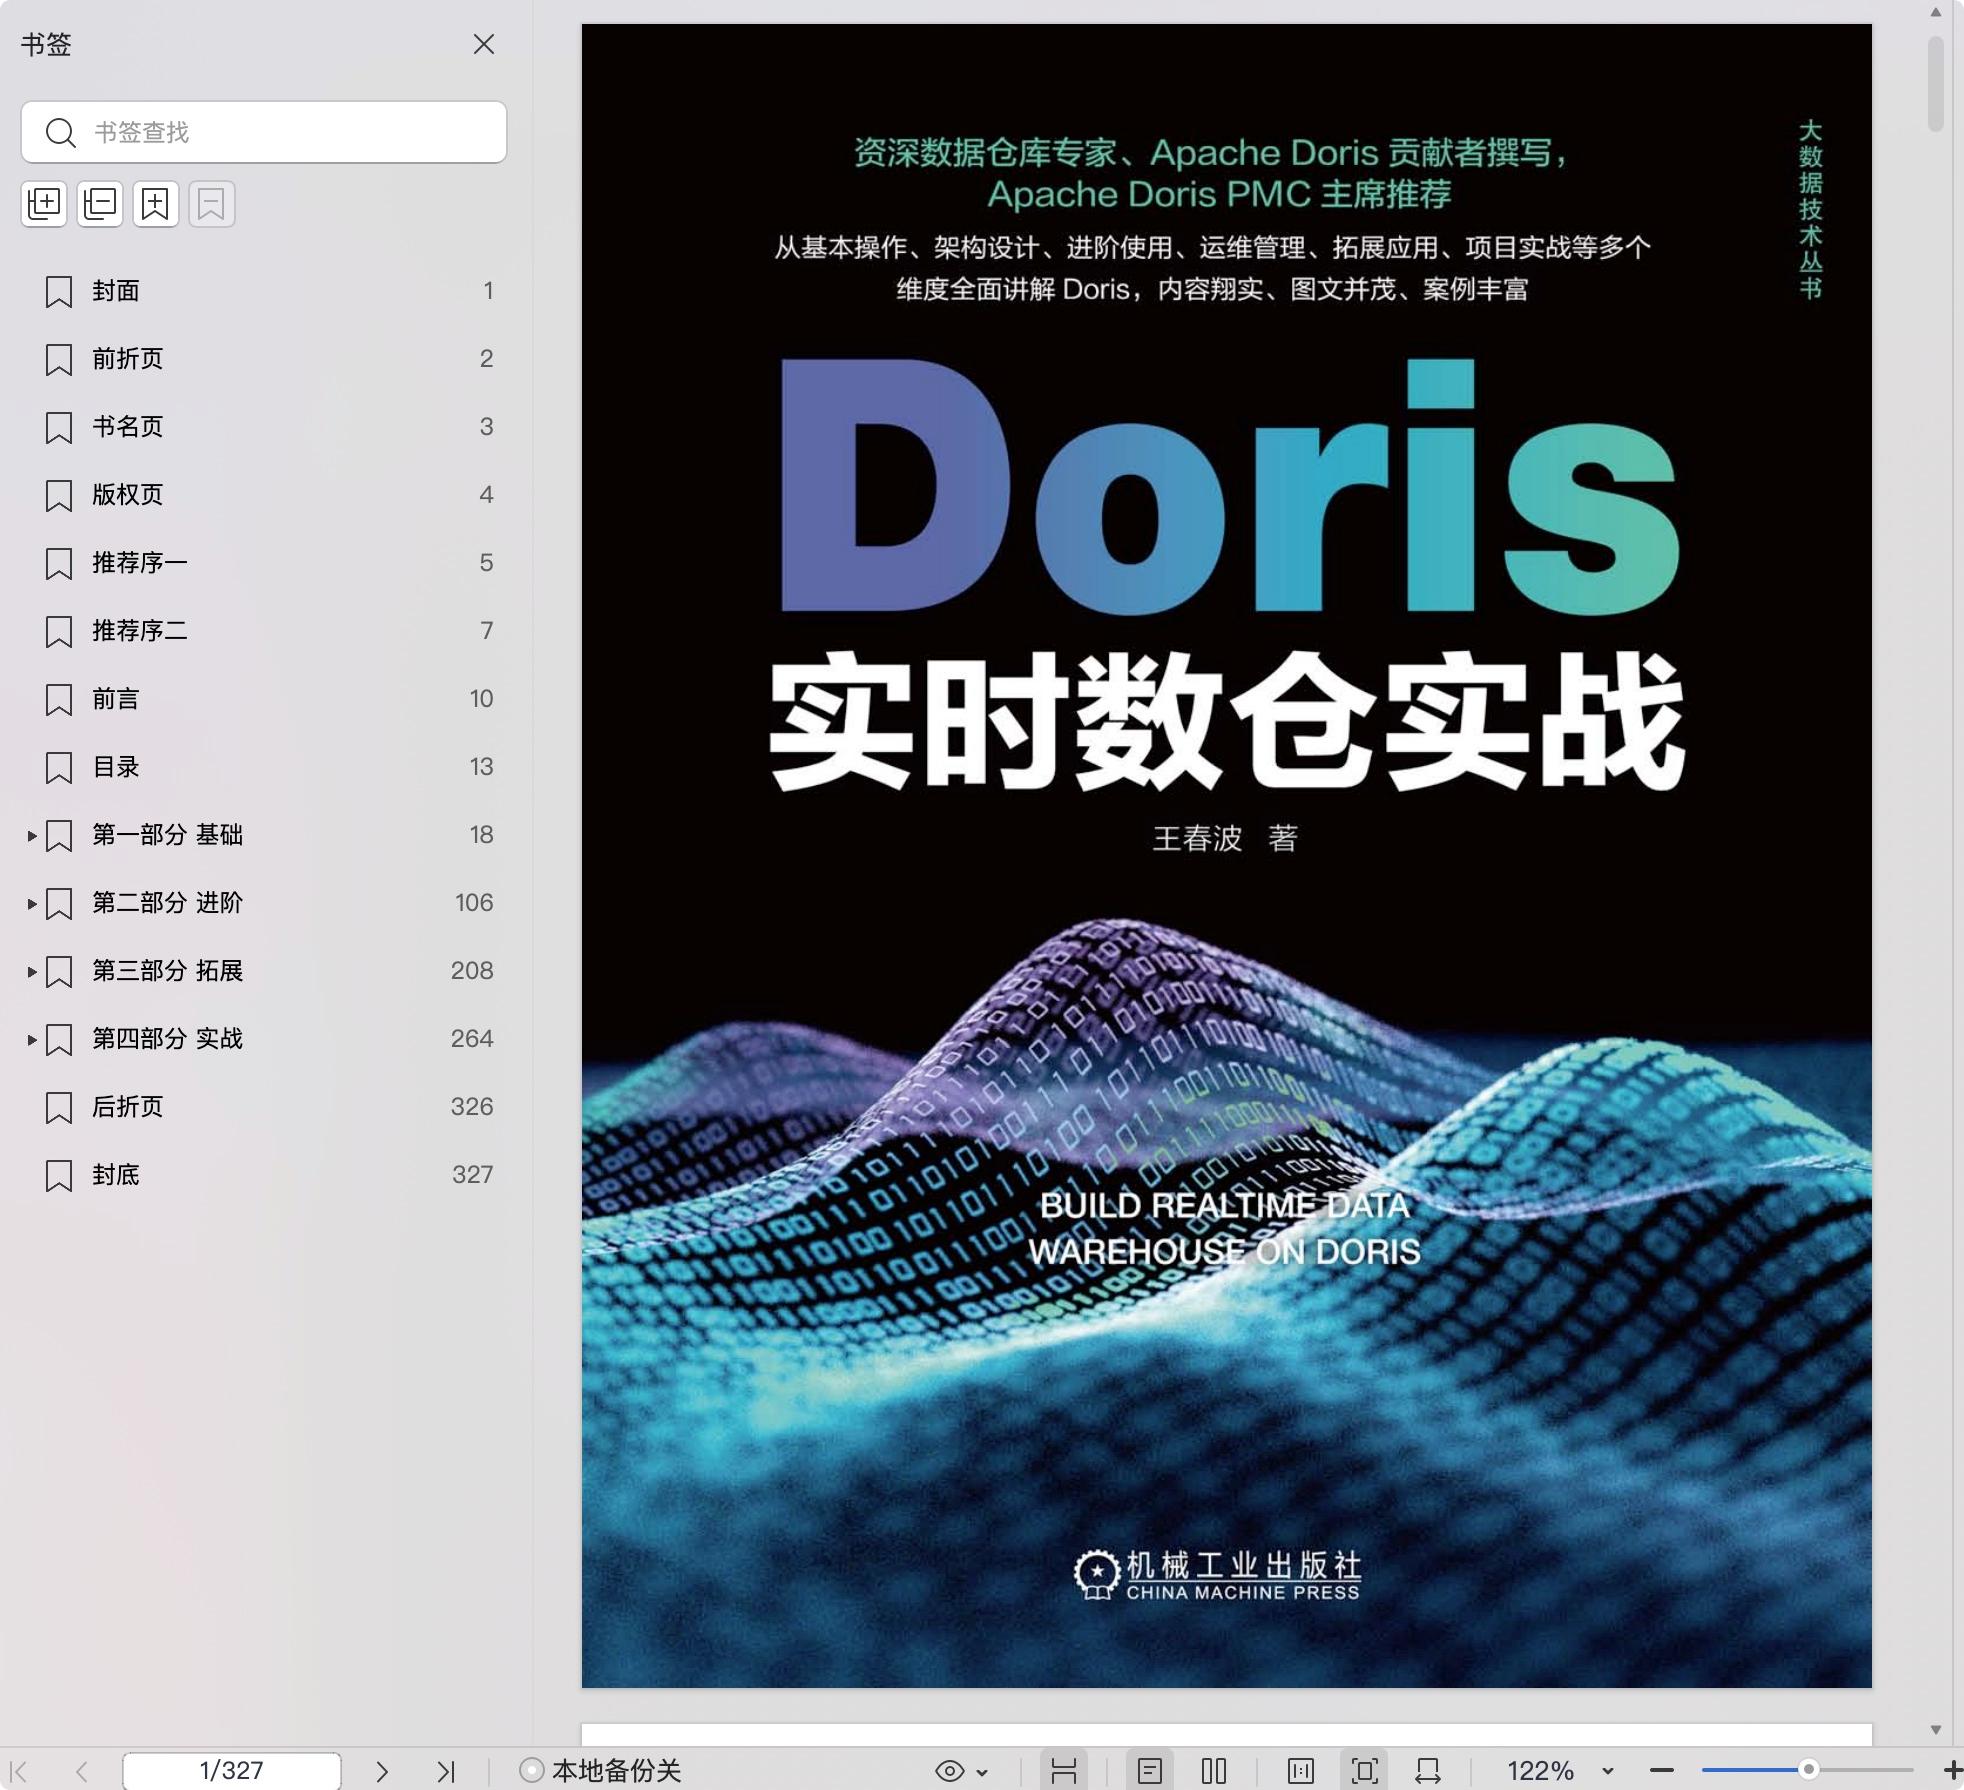Select the 版权页 bookmark

pyautogui.click(x=128, y=495)
